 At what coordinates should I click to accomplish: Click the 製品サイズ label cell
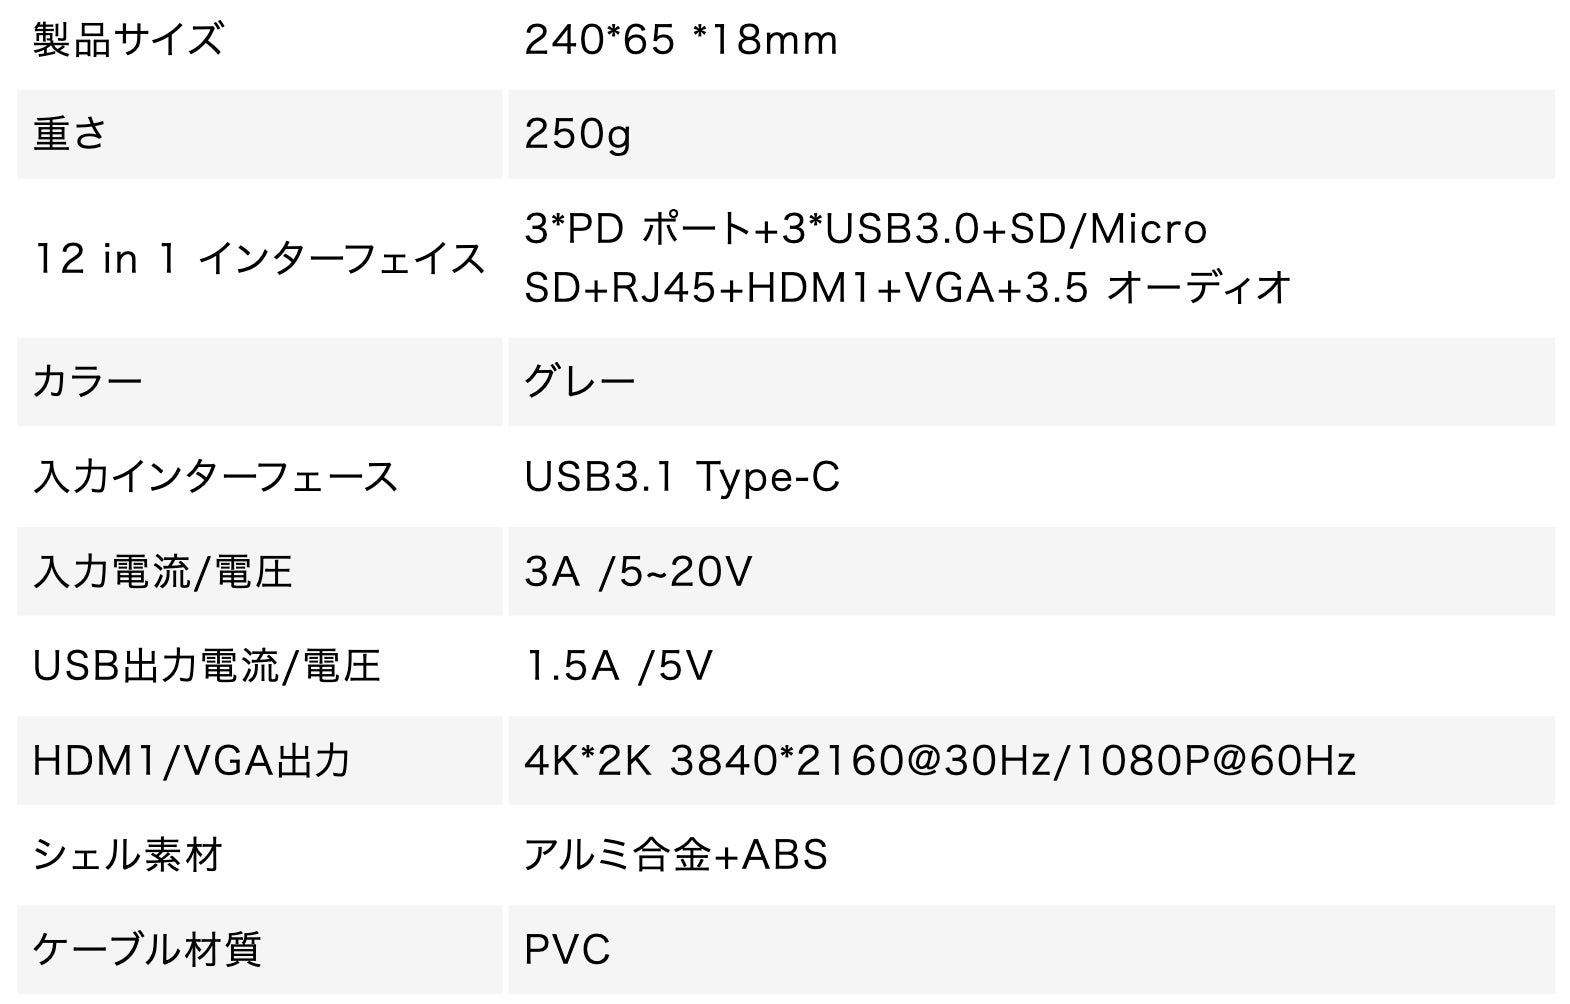click(x=127, y=40)
